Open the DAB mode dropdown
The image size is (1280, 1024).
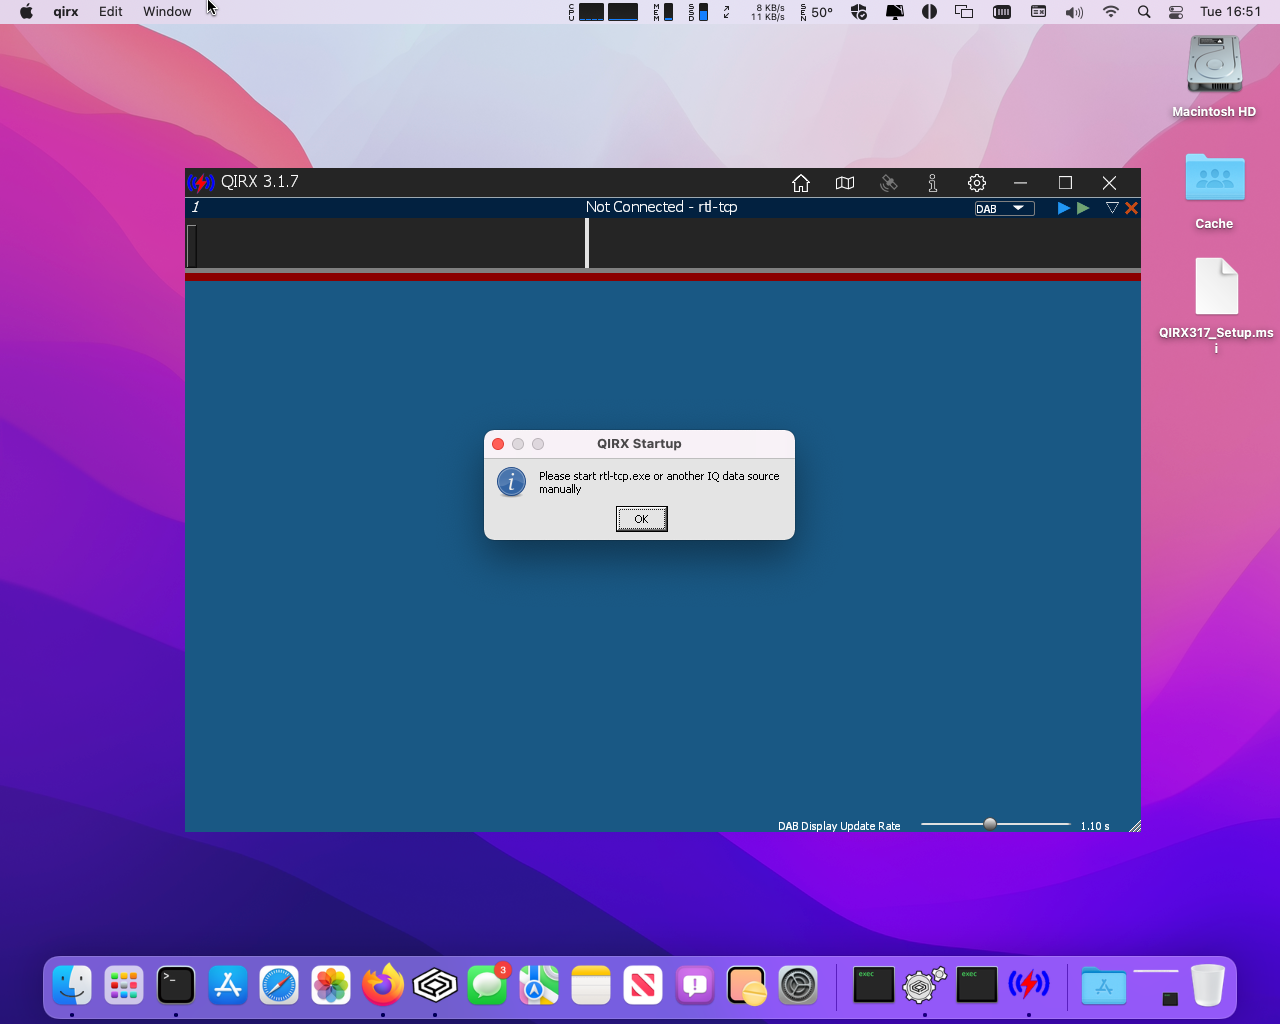(1004, 208)
